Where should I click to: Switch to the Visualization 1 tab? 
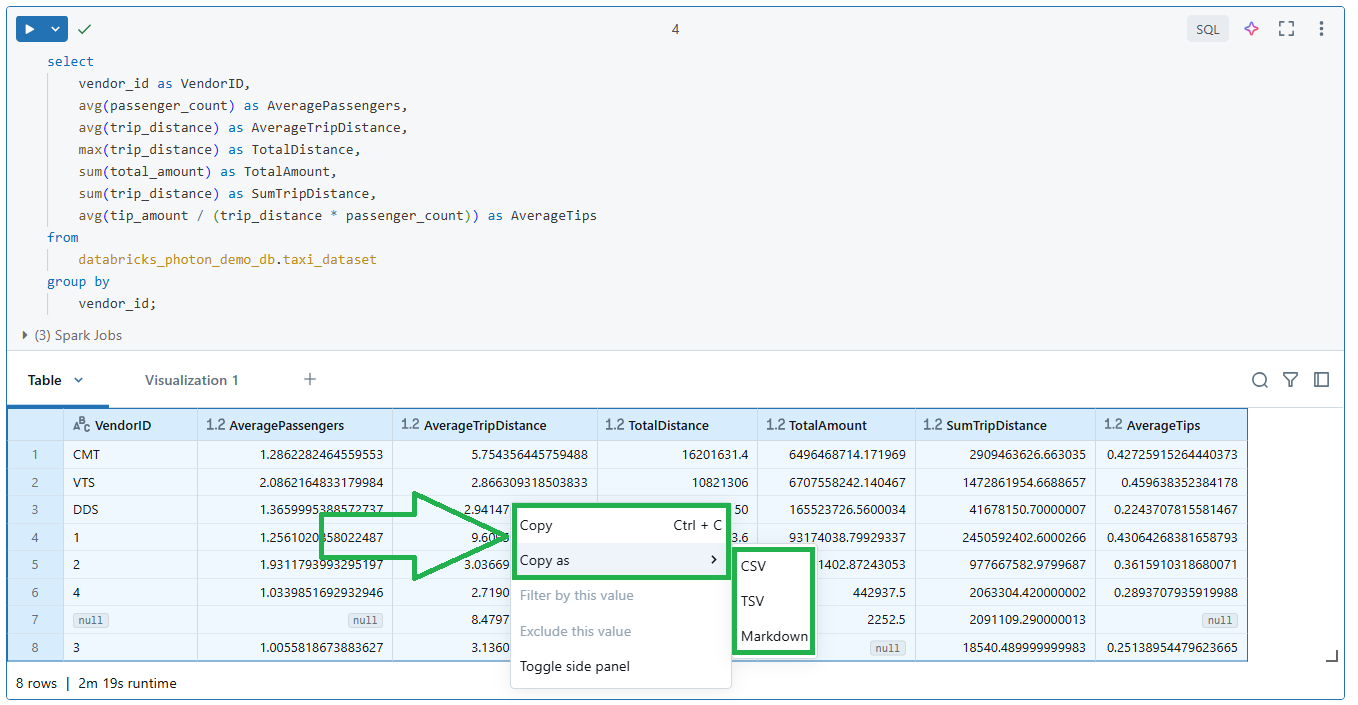[191, 380]
